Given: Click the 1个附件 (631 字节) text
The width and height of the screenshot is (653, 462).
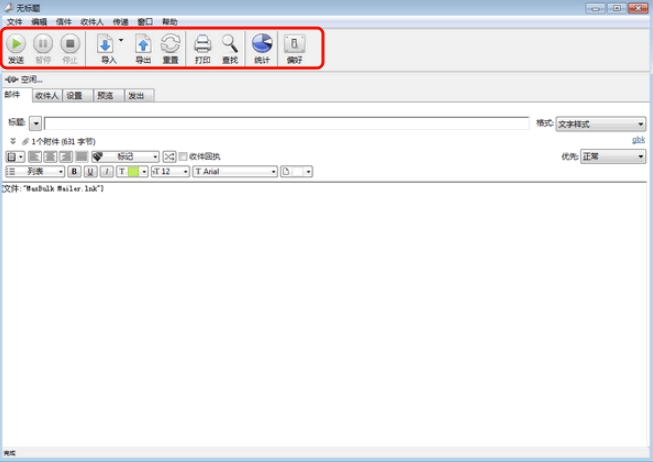Looking at the screenshot, I should pos(63,142).
